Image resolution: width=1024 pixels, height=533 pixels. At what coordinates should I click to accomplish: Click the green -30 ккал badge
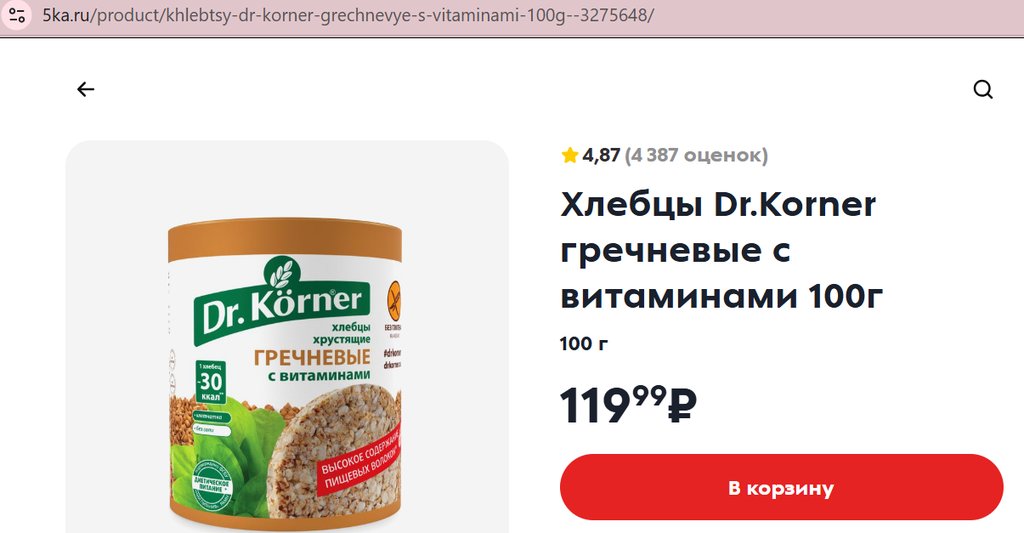(211, 381)
